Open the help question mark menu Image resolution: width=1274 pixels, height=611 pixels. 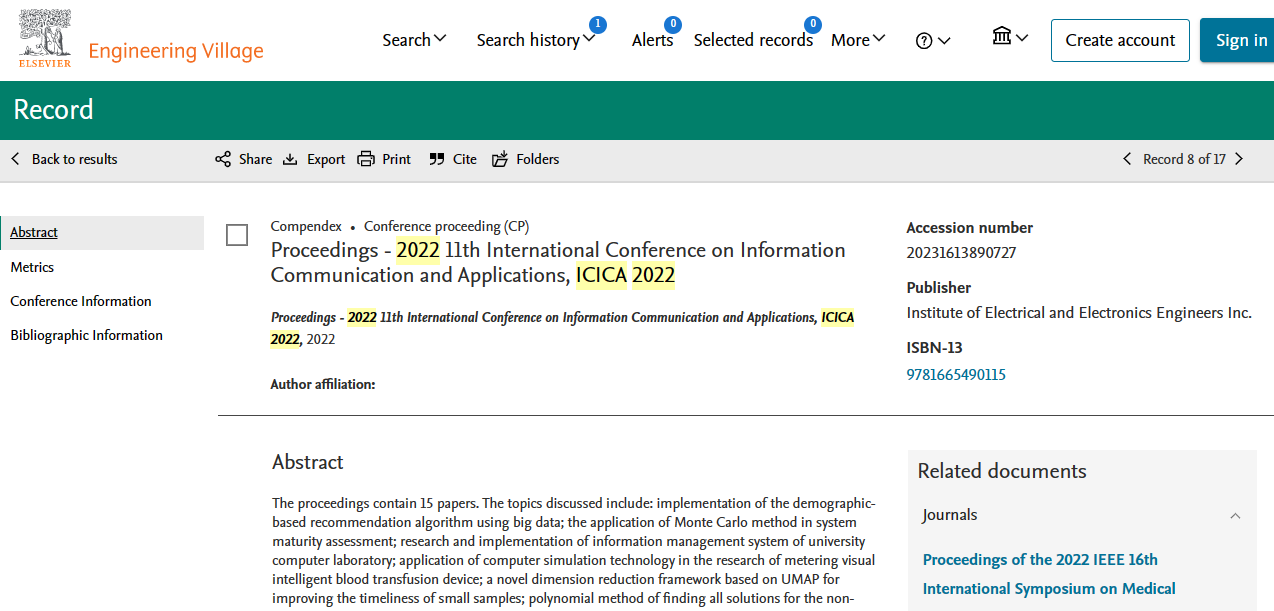tap(933, 41)
